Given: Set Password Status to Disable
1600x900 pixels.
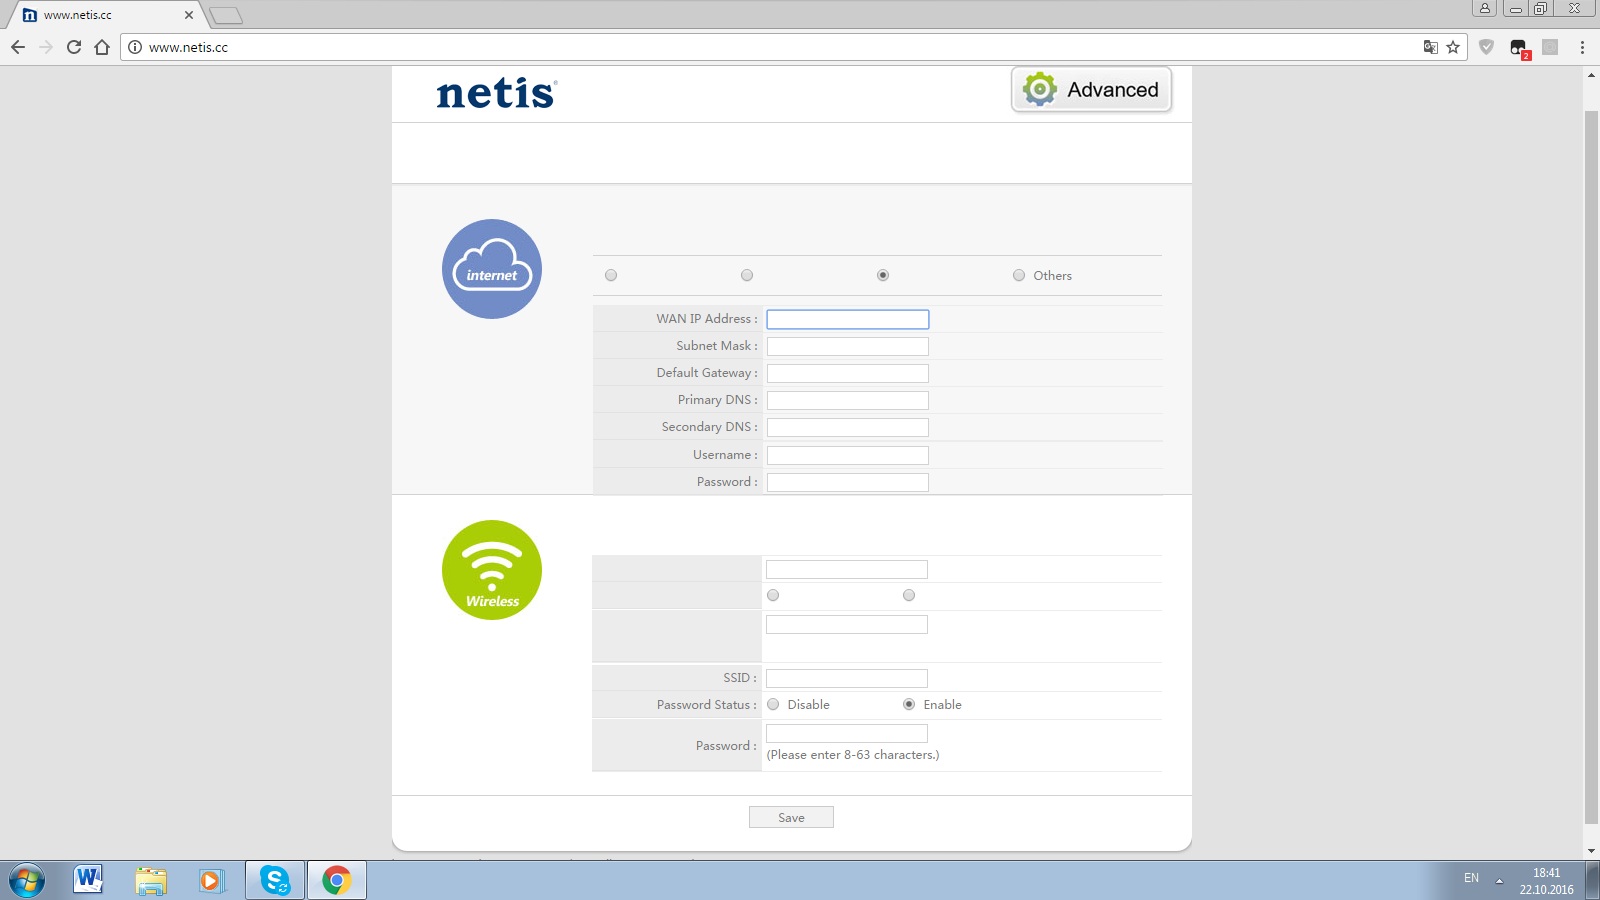Looking at the screenshot, I should coord(773,704).
